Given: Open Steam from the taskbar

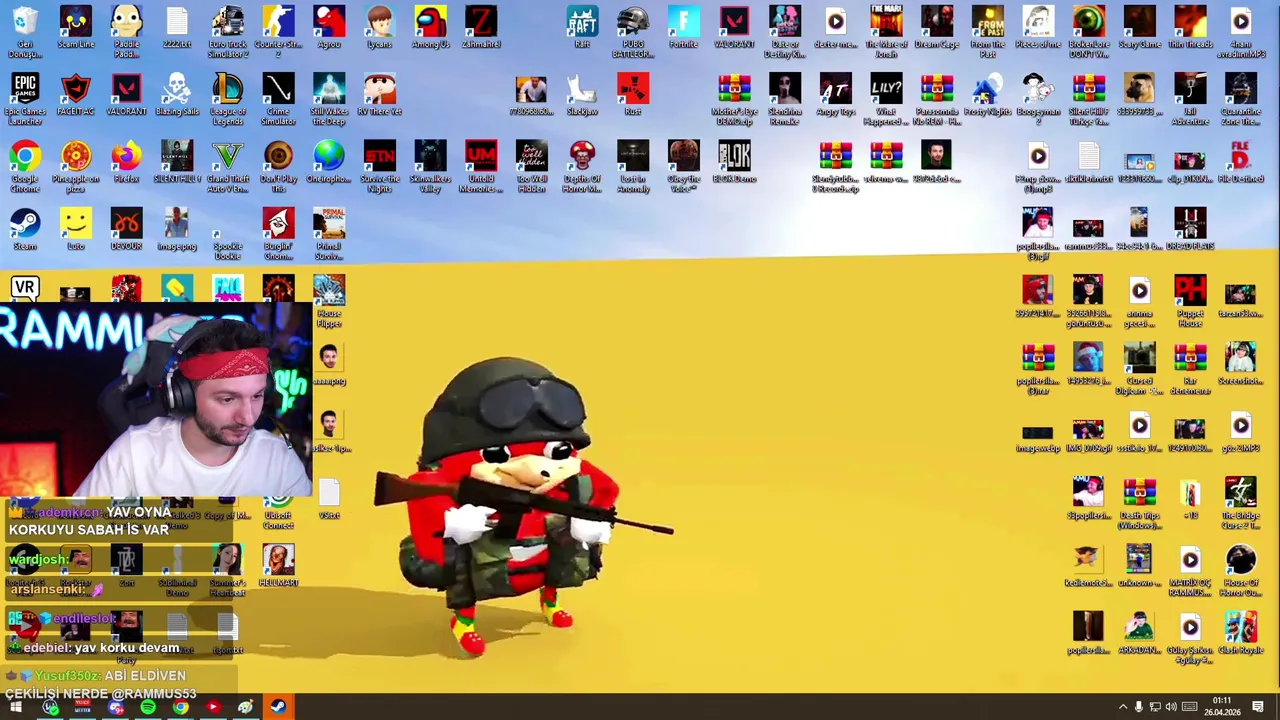Looking at the screenshot, I should (278, 708).
